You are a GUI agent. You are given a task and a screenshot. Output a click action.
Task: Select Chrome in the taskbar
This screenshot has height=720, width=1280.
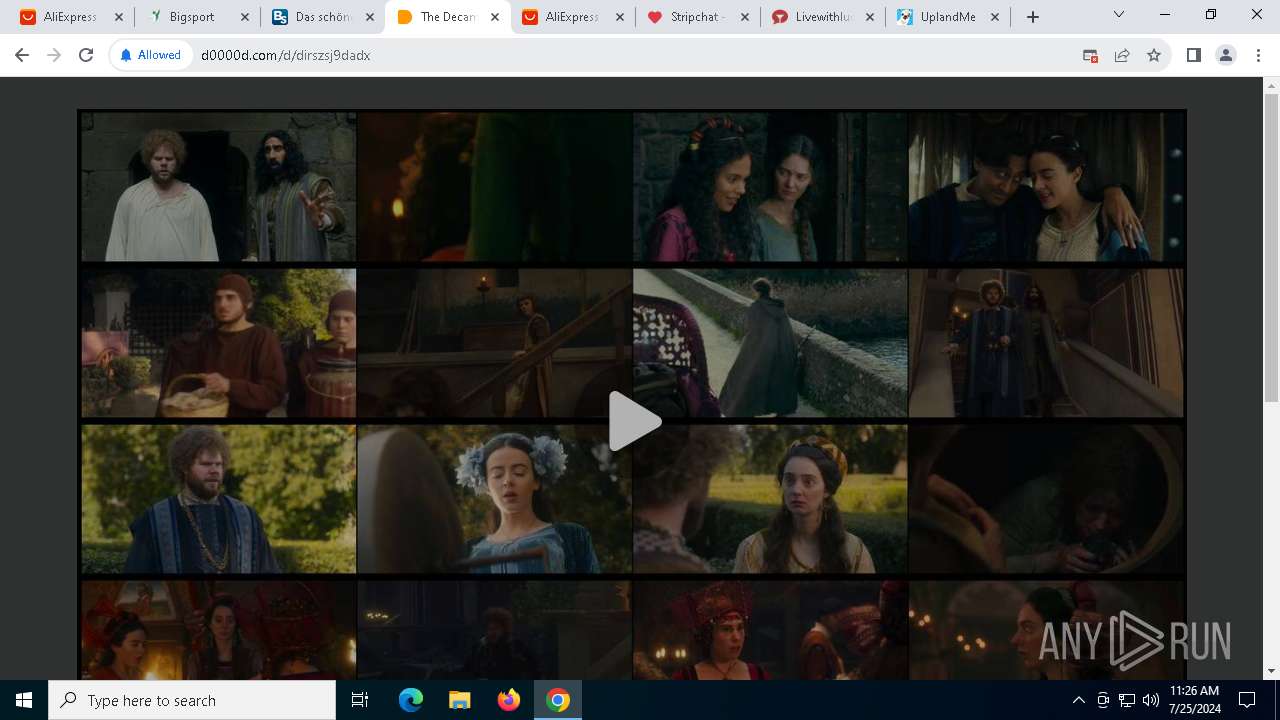click(x=557, y=700)
